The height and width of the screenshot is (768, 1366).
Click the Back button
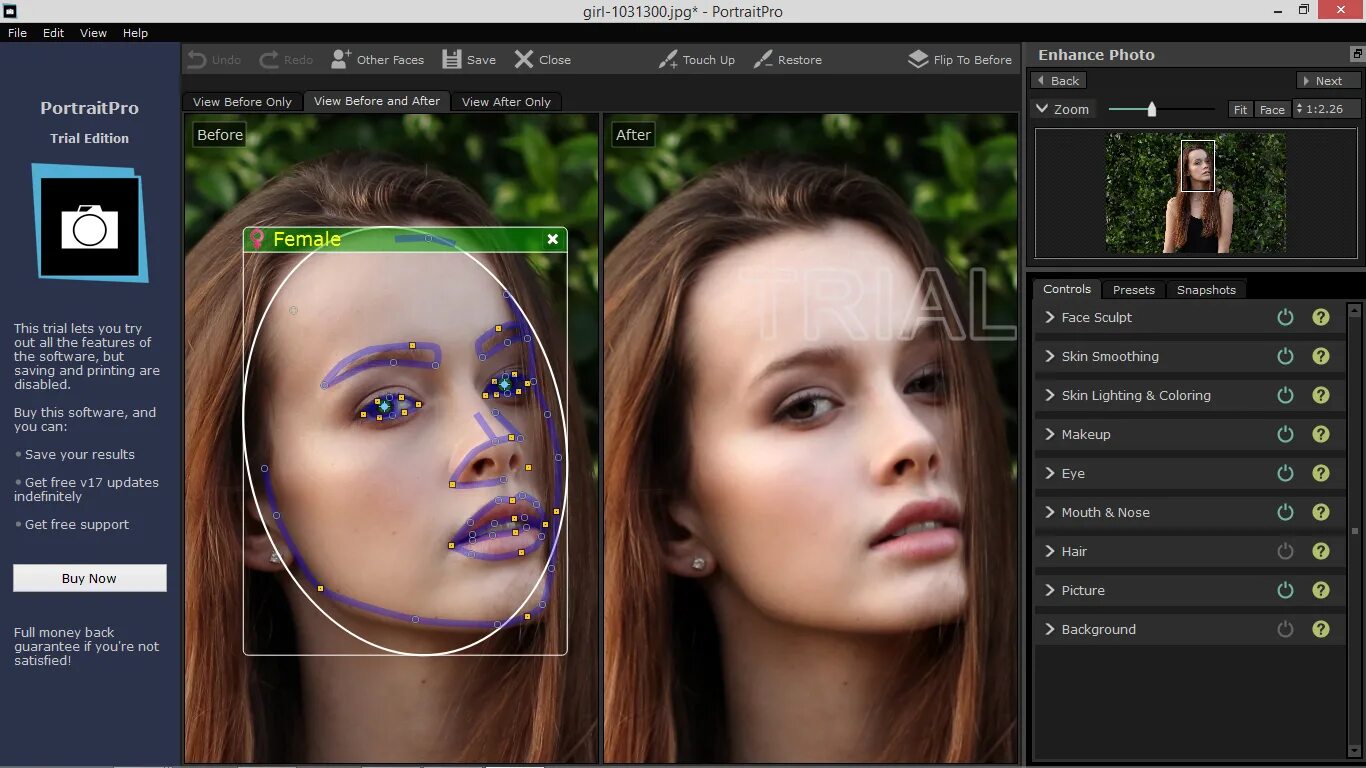(1058, 81)
